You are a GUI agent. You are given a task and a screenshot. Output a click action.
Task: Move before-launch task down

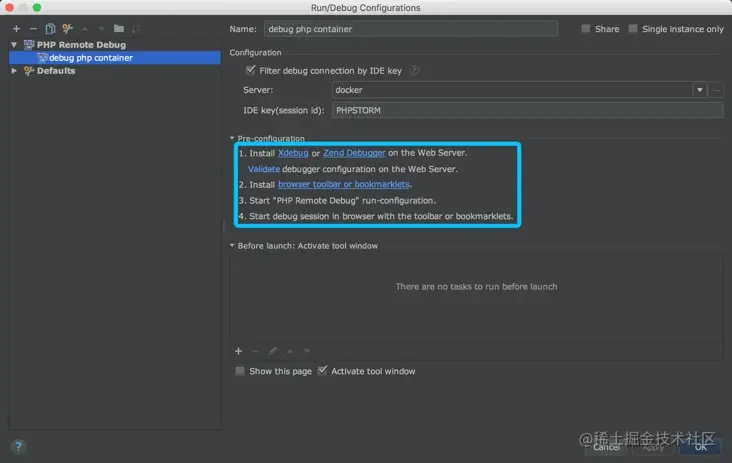click(x=307, y=351)
